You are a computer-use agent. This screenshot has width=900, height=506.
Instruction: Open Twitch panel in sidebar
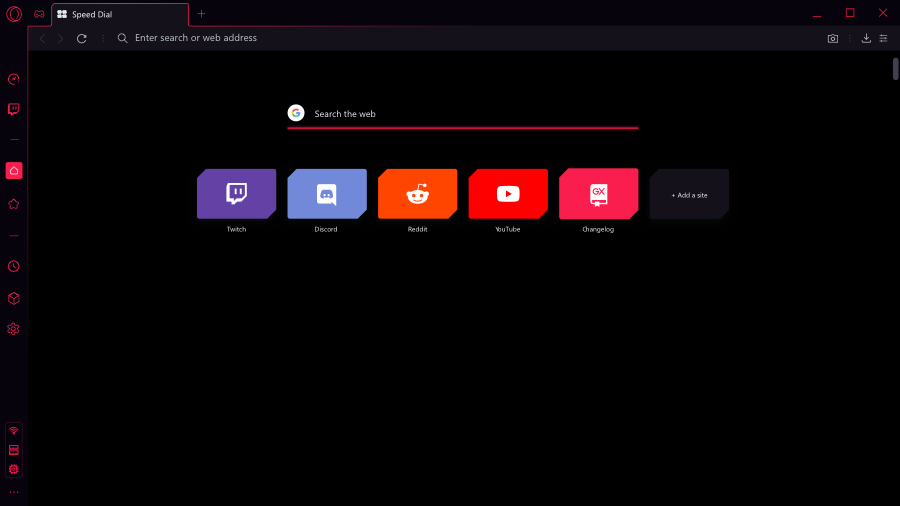[14, 109]
